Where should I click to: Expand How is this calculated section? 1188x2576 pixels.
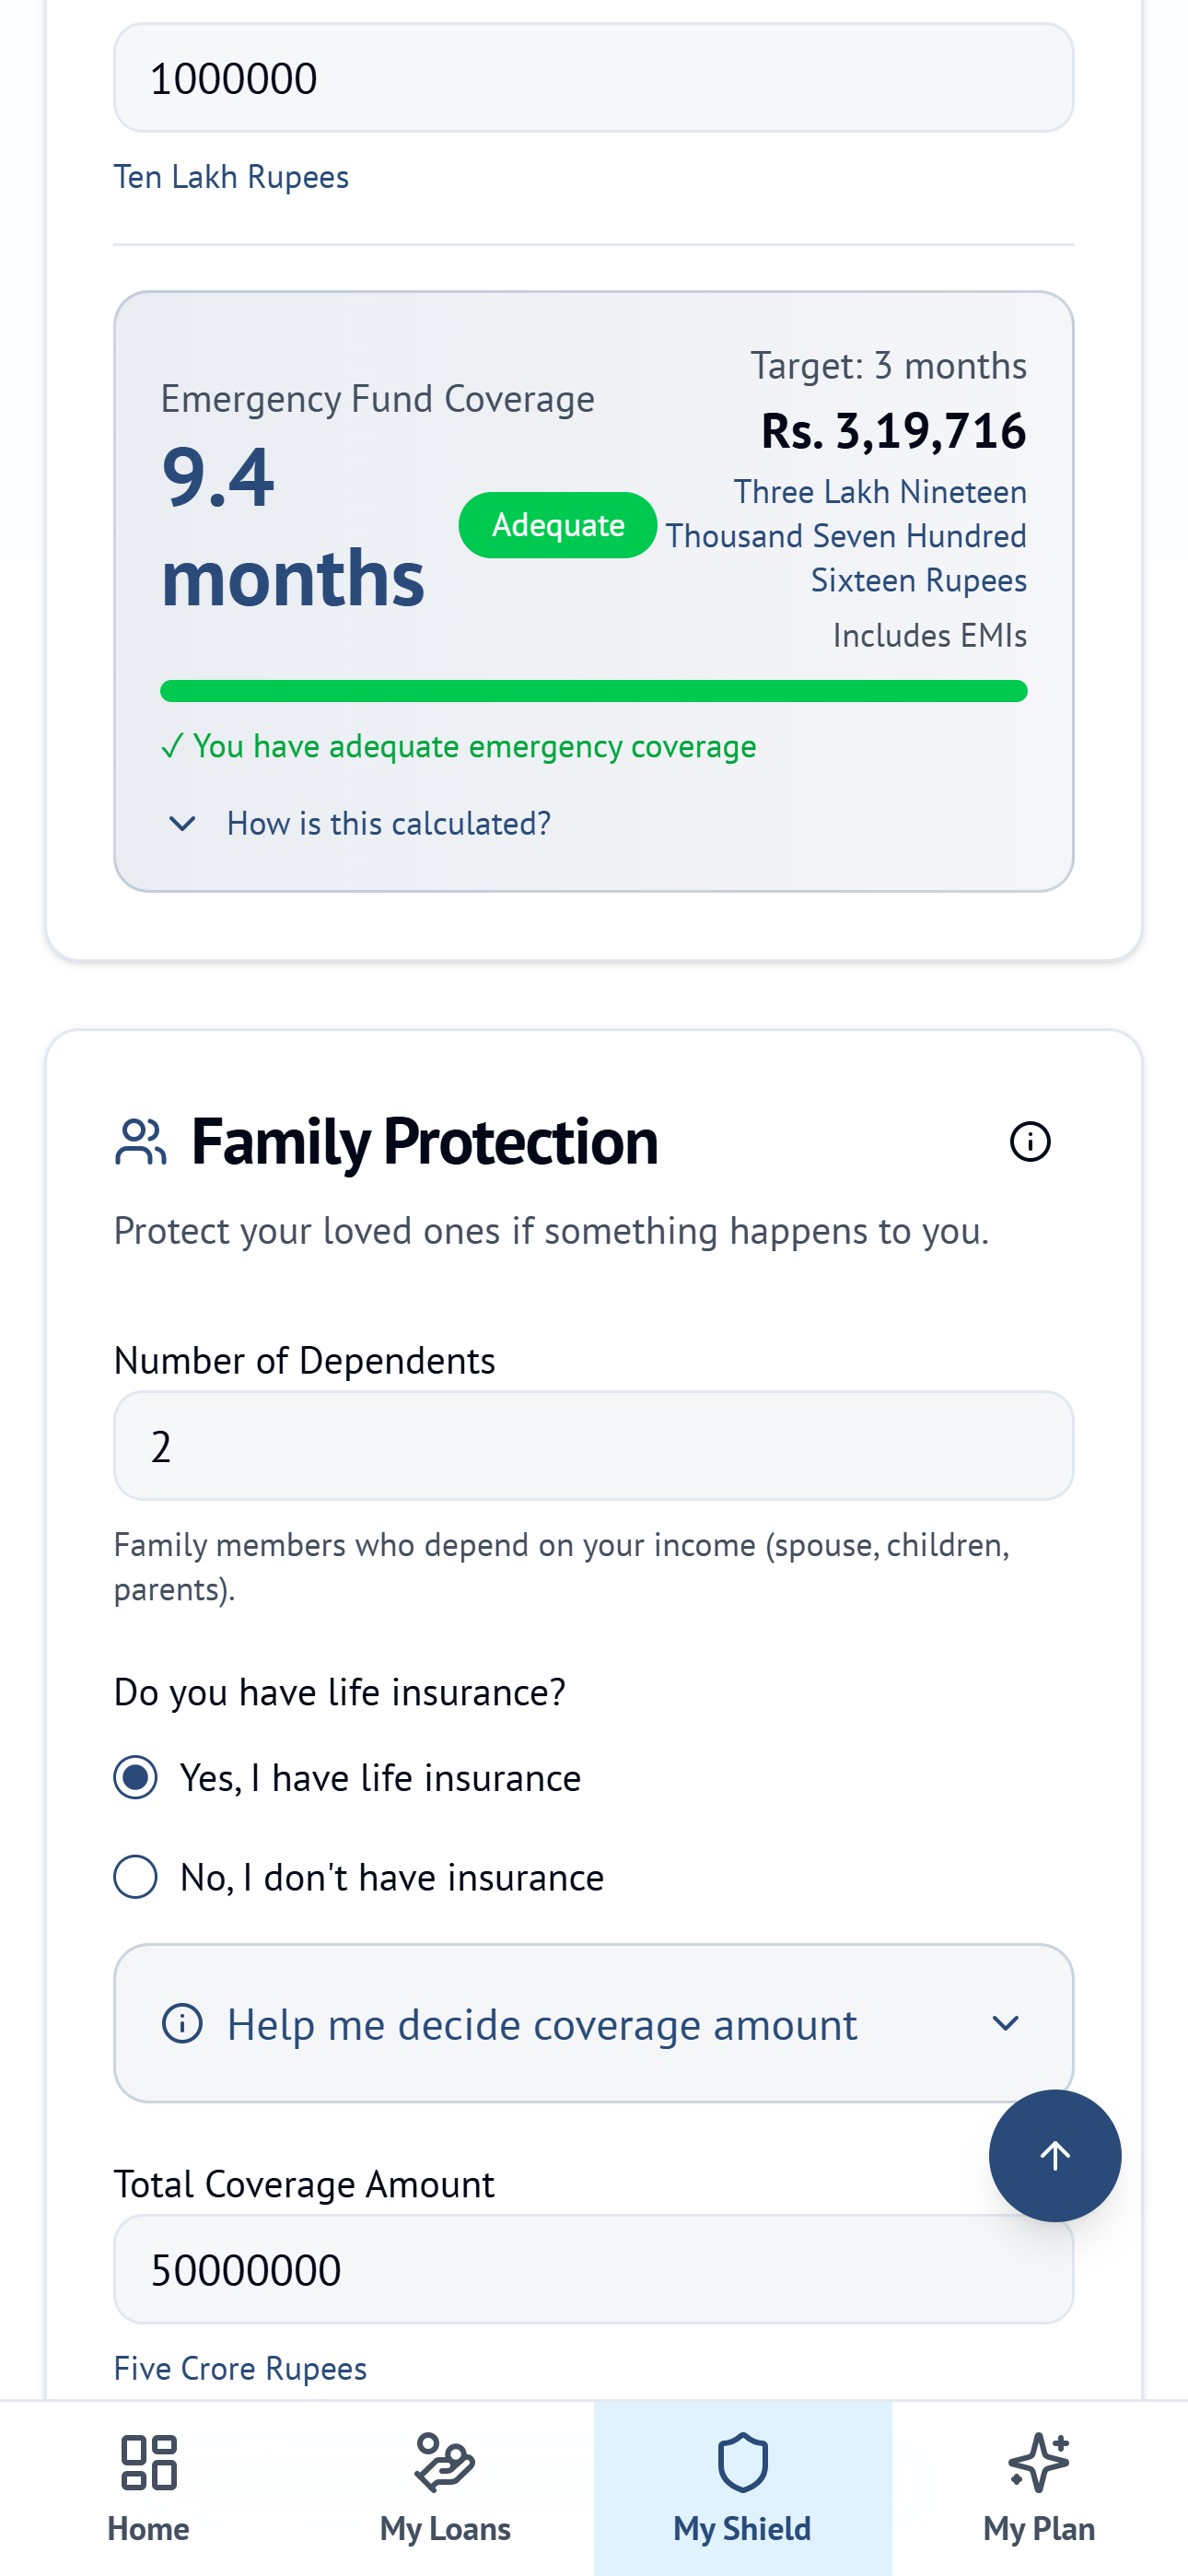[388, 822]
